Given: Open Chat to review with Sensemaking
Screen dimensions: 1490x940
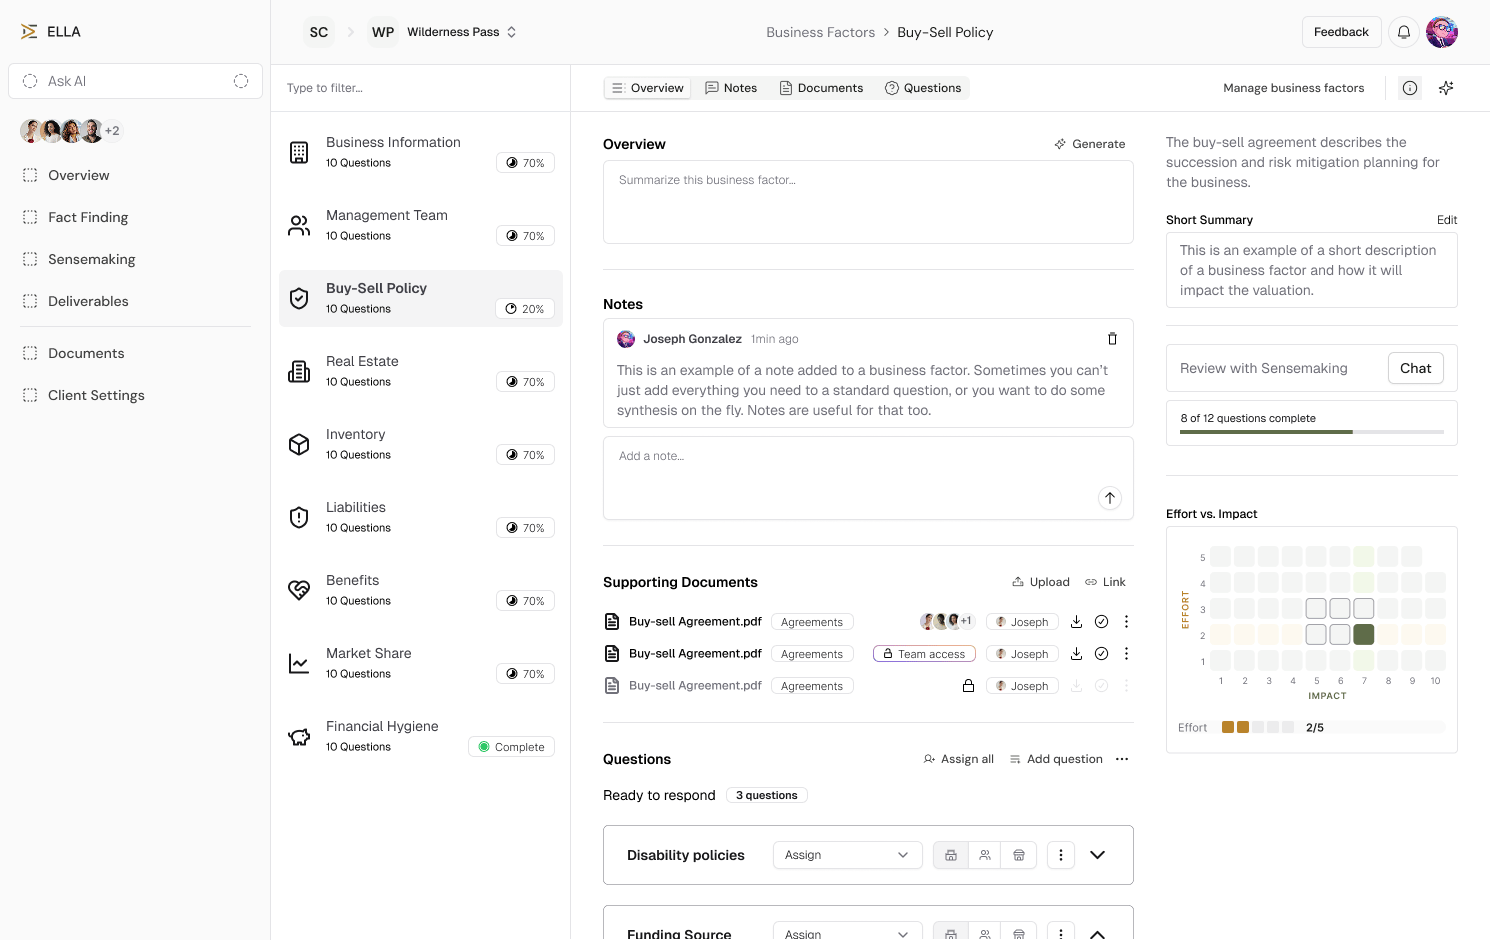Looking at the screenshot, I should point(1415,368).
